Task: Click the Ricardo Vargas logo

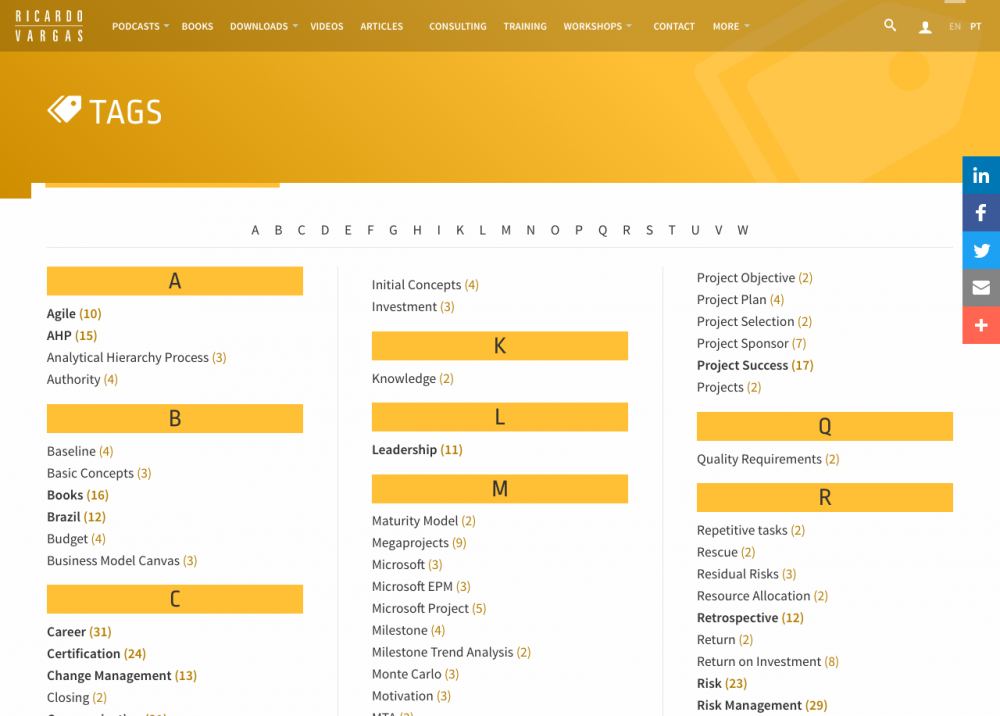Action: (48, 26)
